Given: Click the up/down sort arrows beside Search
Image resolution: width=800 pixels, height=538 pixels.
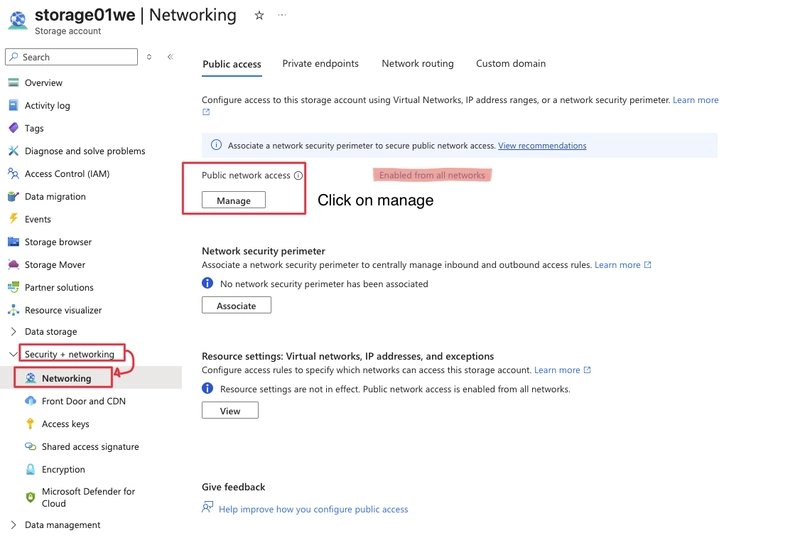Looking at the screenshot, I should click(149, 57).
